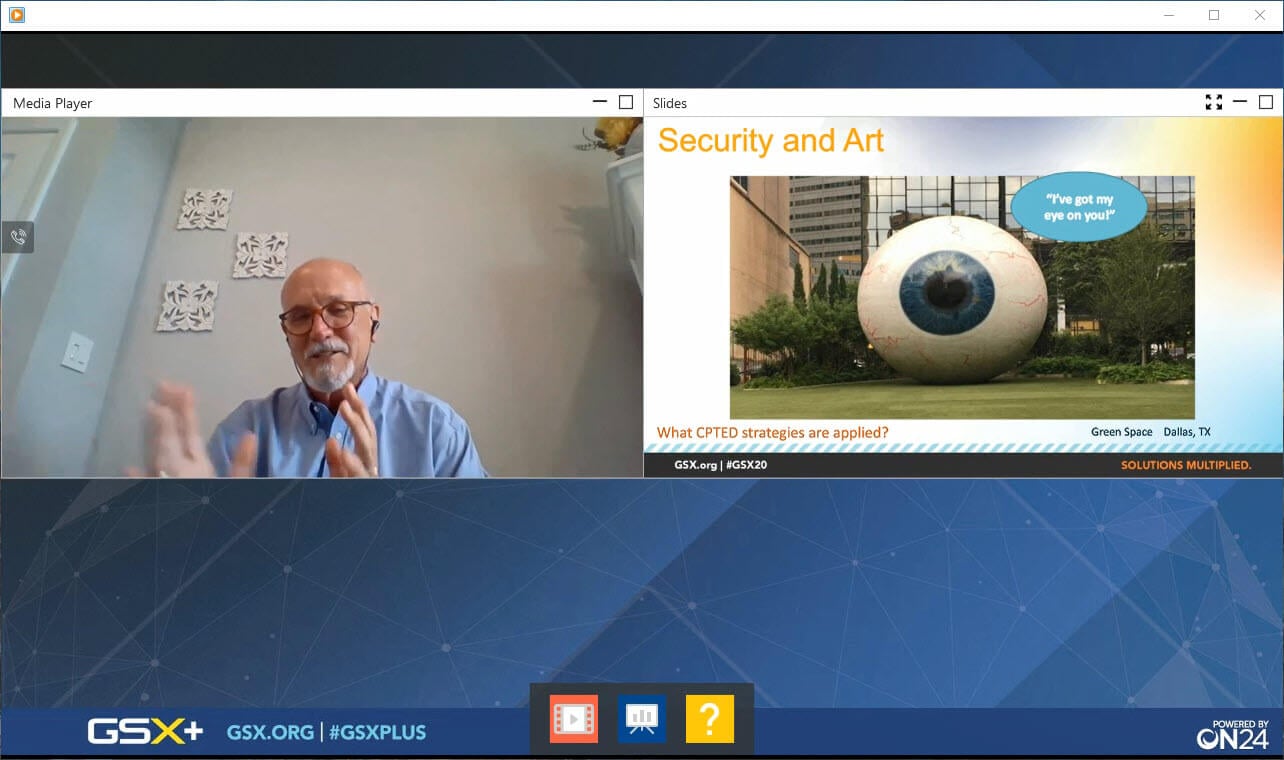The height and width of the screenshot is (760, 1284).
Task: Click the Media Player panel title
Action: click(53, 103)
